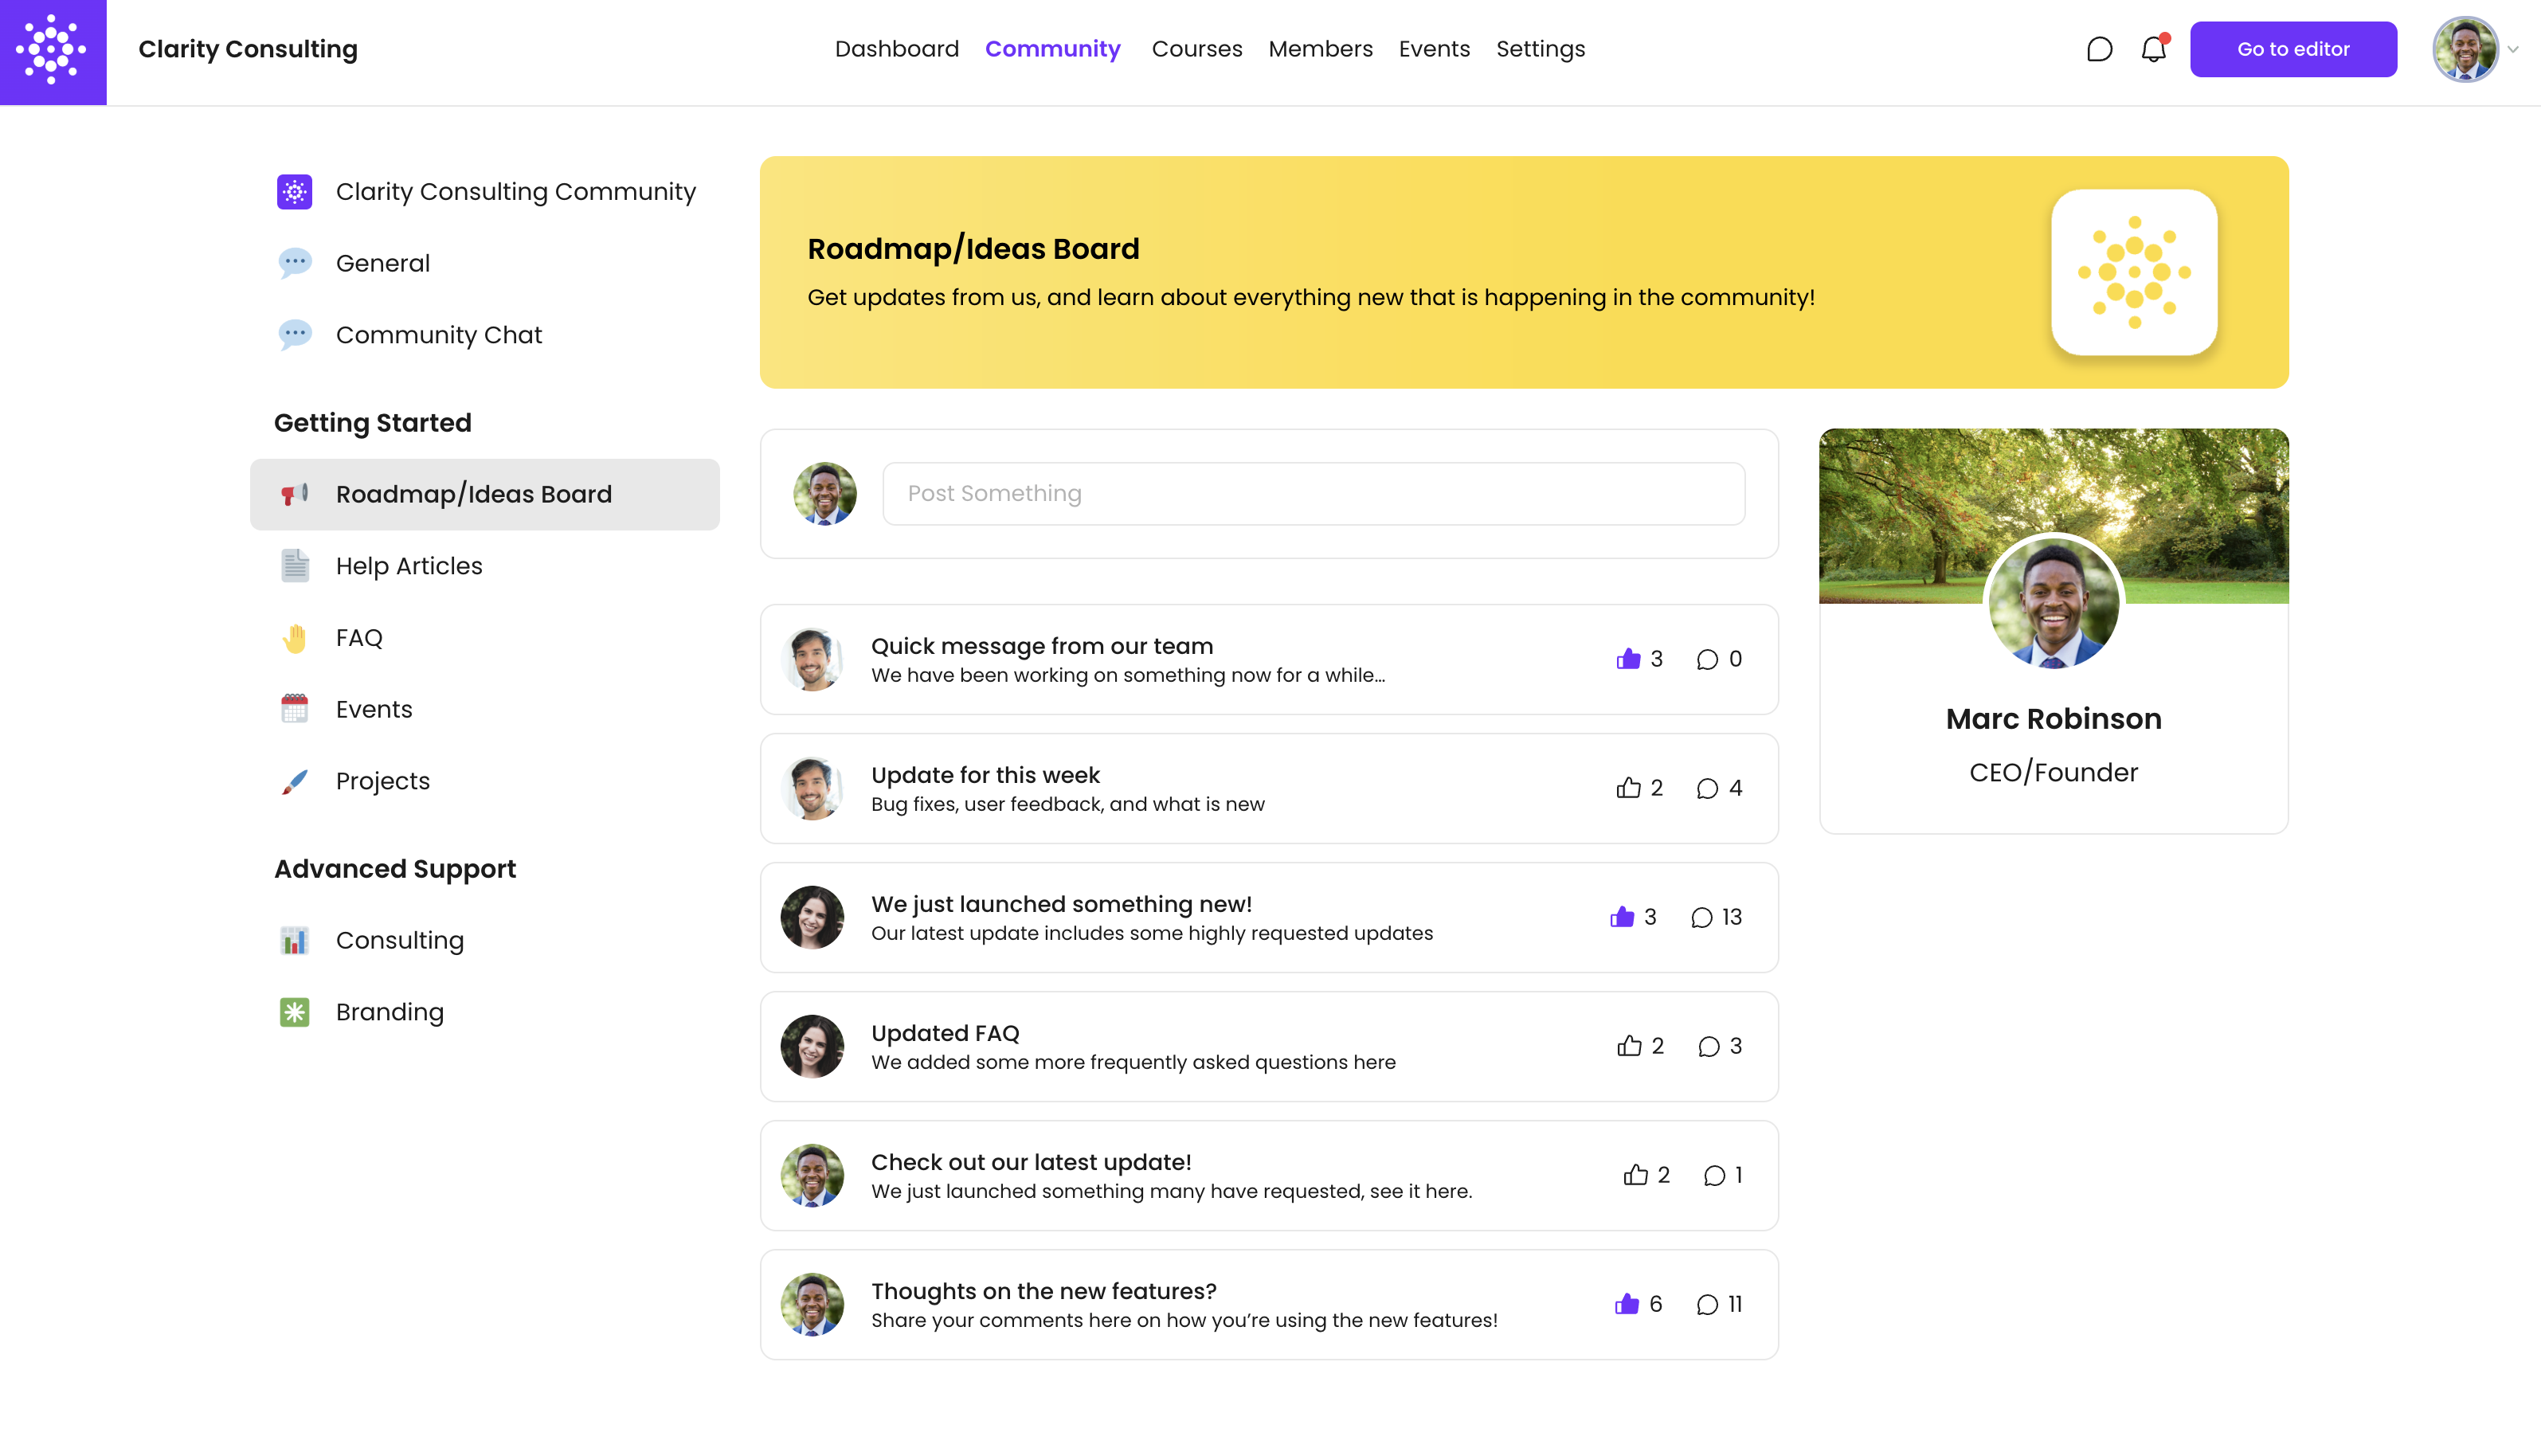Switch to the Courses tab

[x=1196, y=49]
